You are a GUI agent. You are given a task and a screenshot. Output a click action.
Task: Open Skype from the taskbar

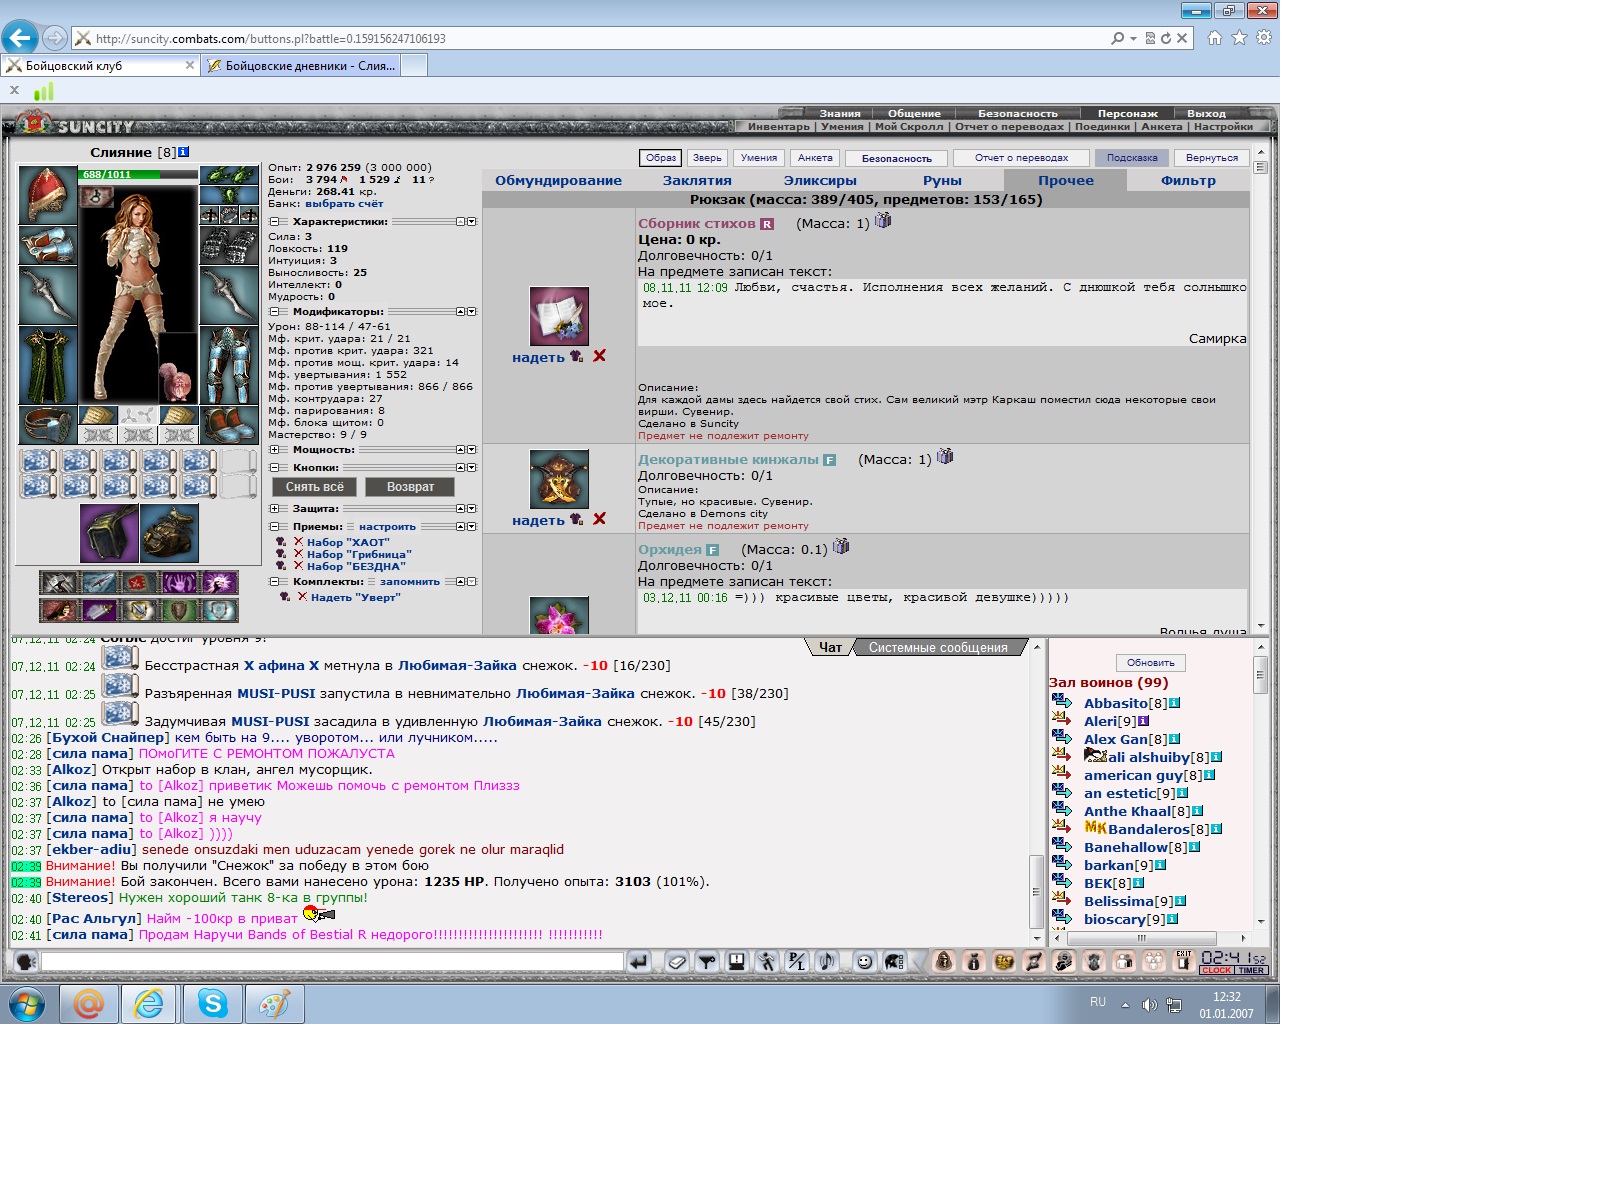click(x=212, y=1003)
